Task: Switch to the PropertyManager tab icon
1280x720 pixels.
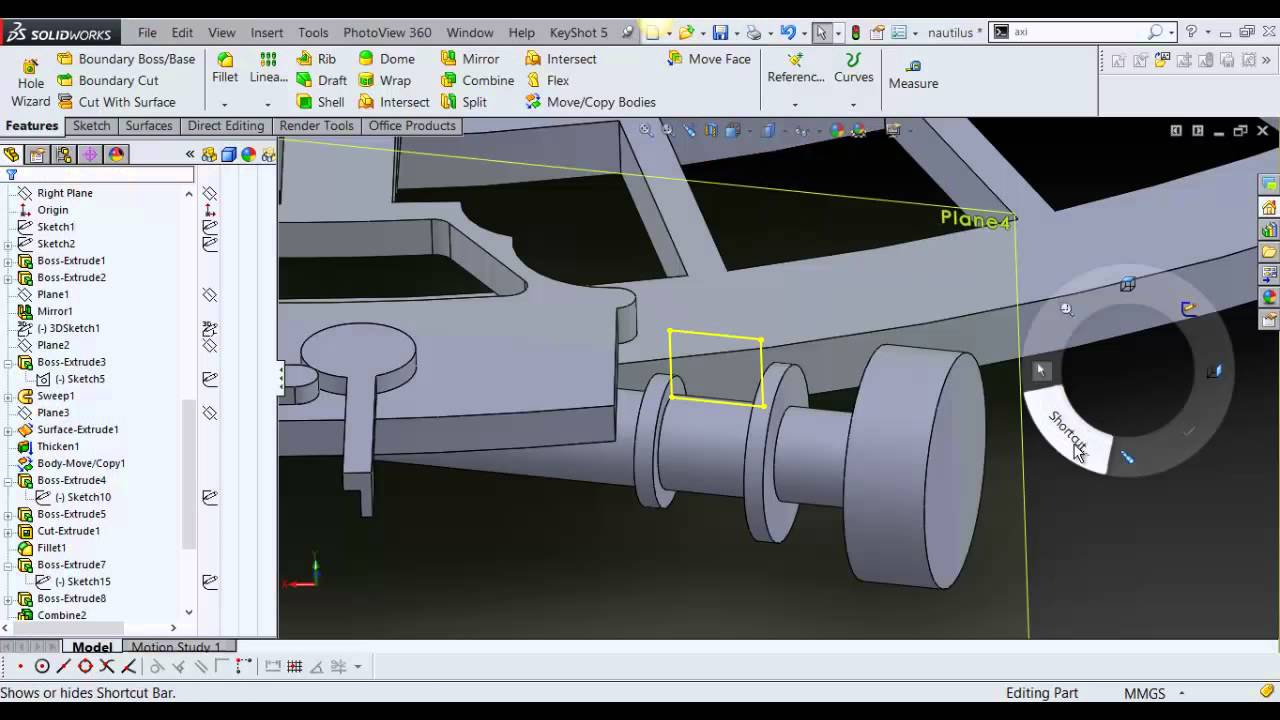Action: click(37, 155)
